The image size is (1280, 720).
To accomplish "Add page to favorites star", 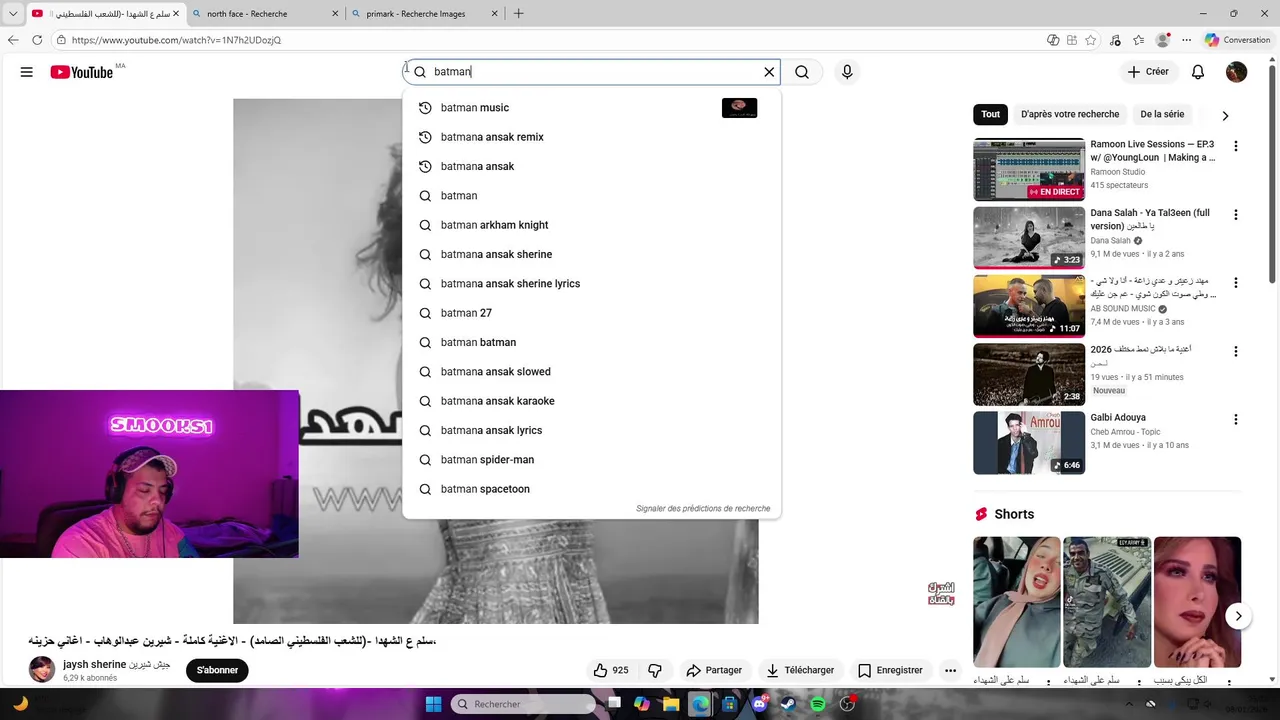I will tap(1091, 40).
